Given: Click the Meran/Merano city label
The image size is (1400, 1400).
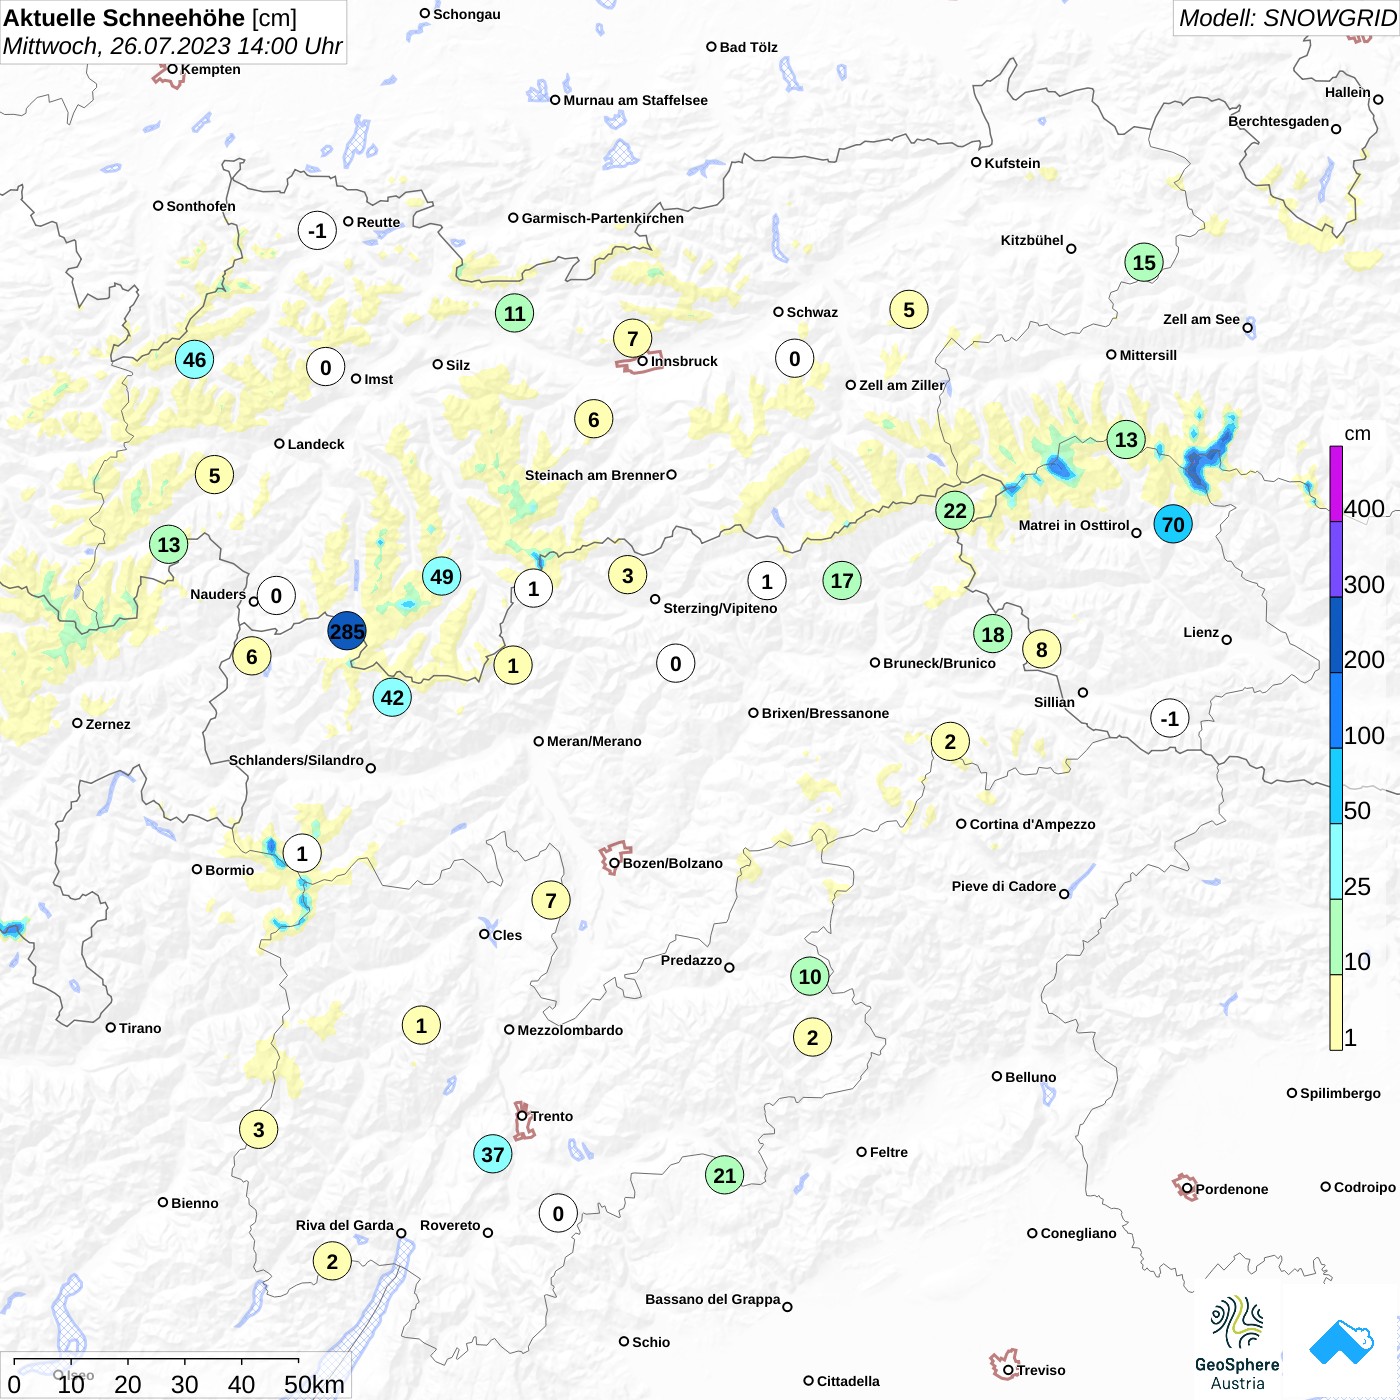Looking at the screenshot, I should [x=594, y=741].
